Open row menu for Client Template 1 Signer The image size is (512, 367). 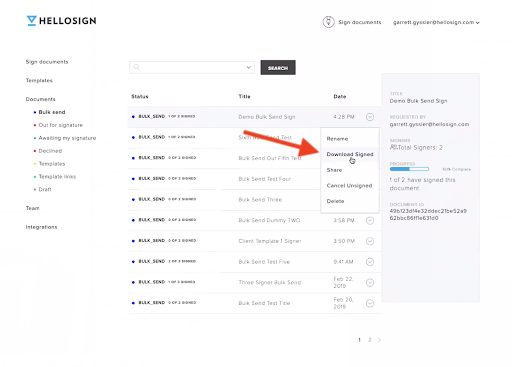click(370, 241)
